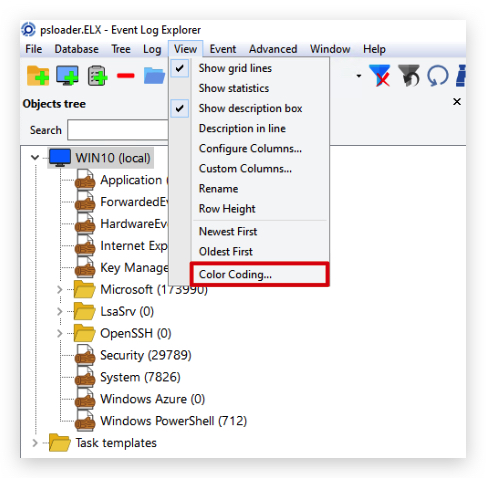
Task: Open the toolbar dropdown arrow near filter icons
Action: click(x=359, y=76)
